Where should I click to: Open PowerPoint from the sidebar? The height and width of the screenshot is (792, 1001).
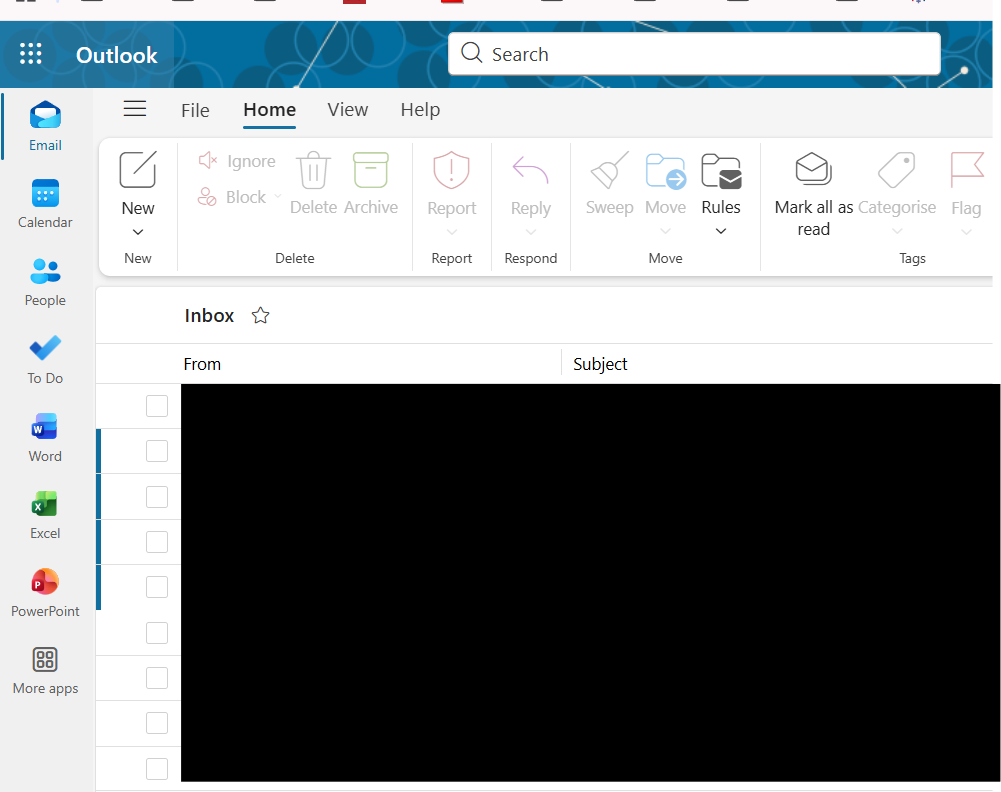(44, 582)
